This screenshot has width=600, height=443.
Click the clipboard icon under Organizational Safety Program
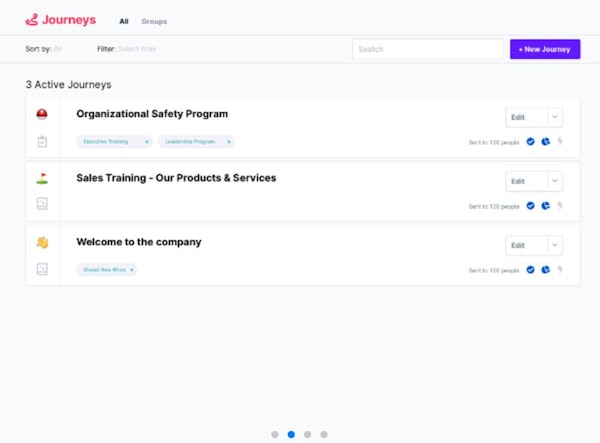point(42,142)
